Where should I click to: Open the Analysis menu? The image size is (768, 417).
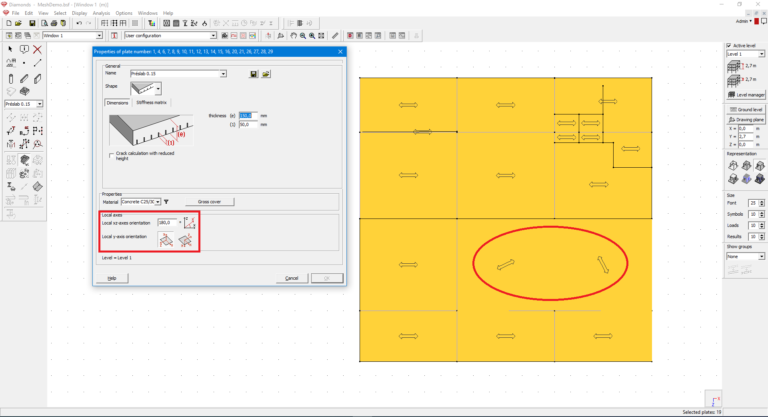(101, 13)
